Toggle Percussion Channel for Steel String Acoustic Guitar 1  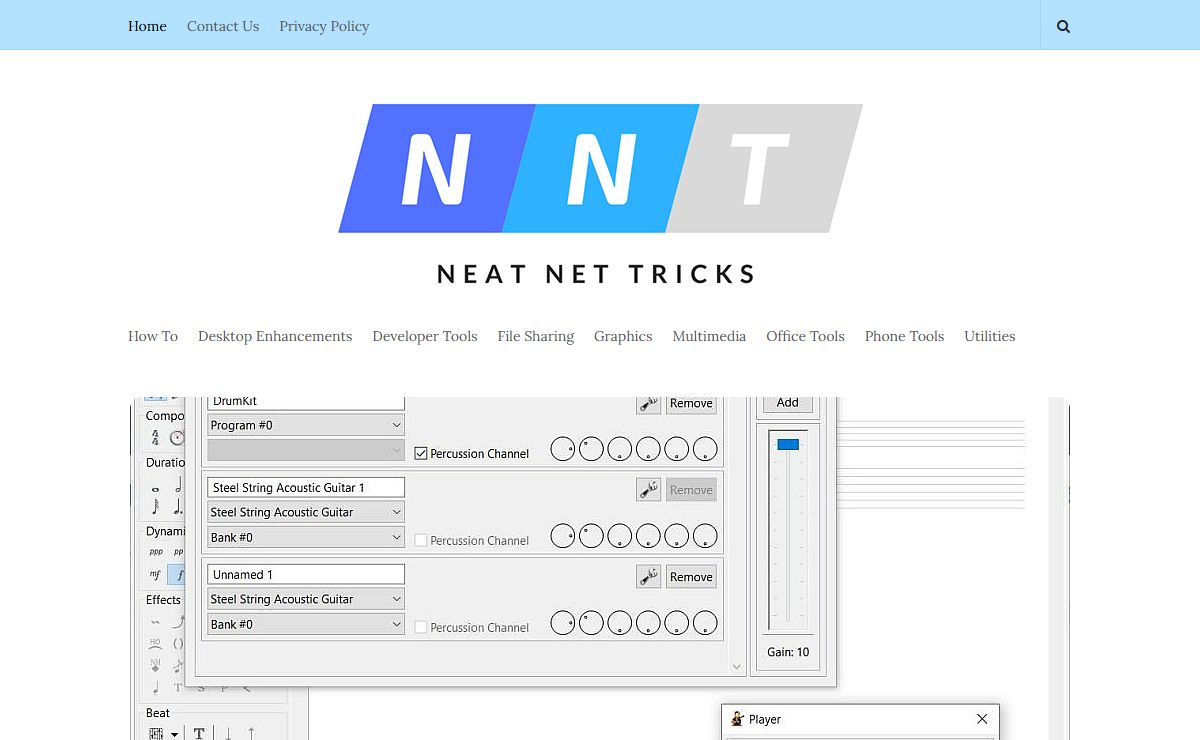point(421,540)
